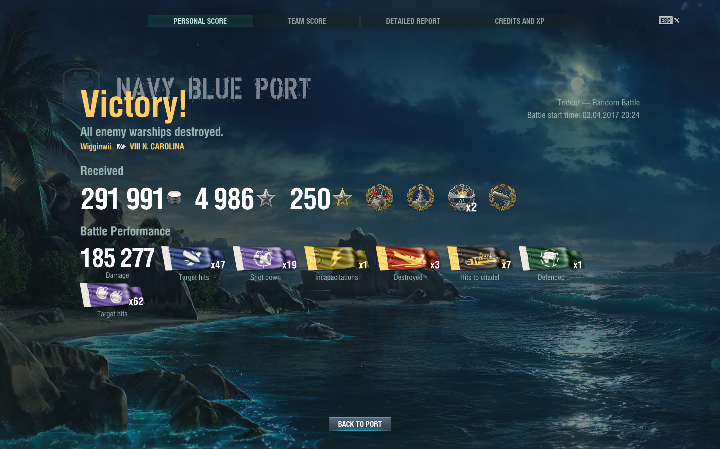Click the gold free XP star
Viewport: 720px width, 449px height.
click(342, 198)
